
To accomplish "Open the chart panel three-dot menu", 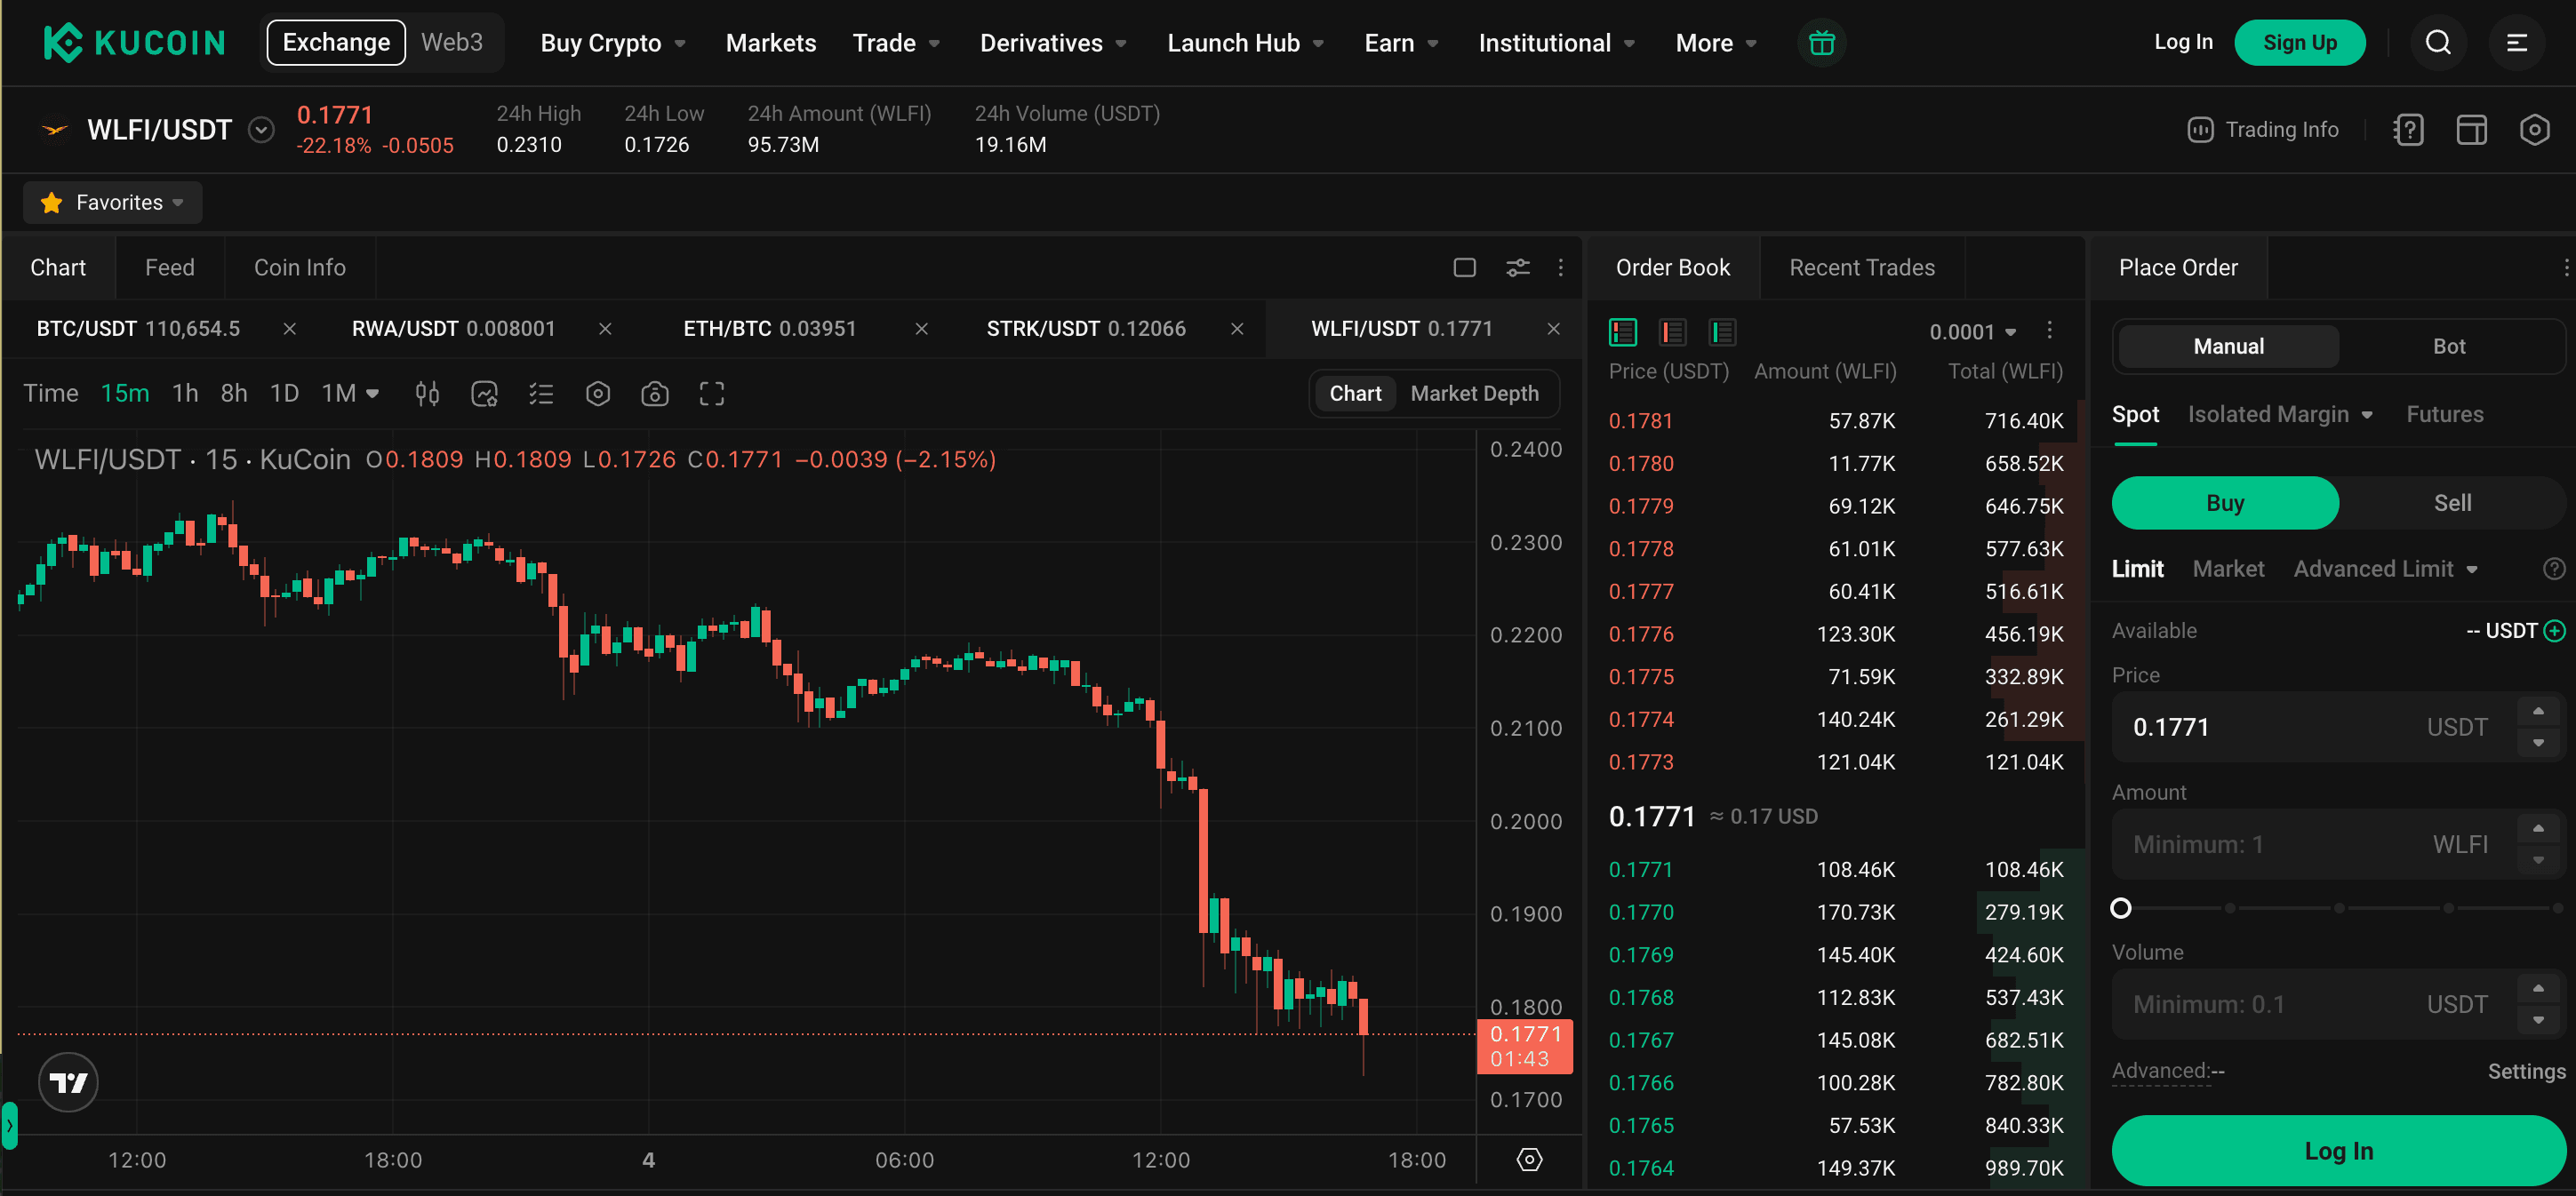I will pyautogui.click(x=1560, y=267).
